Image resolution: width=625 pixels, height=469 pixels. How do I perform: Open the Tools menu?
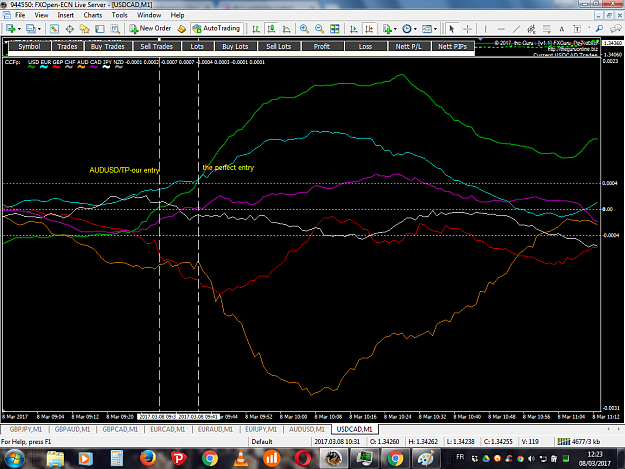coord(119,15)
